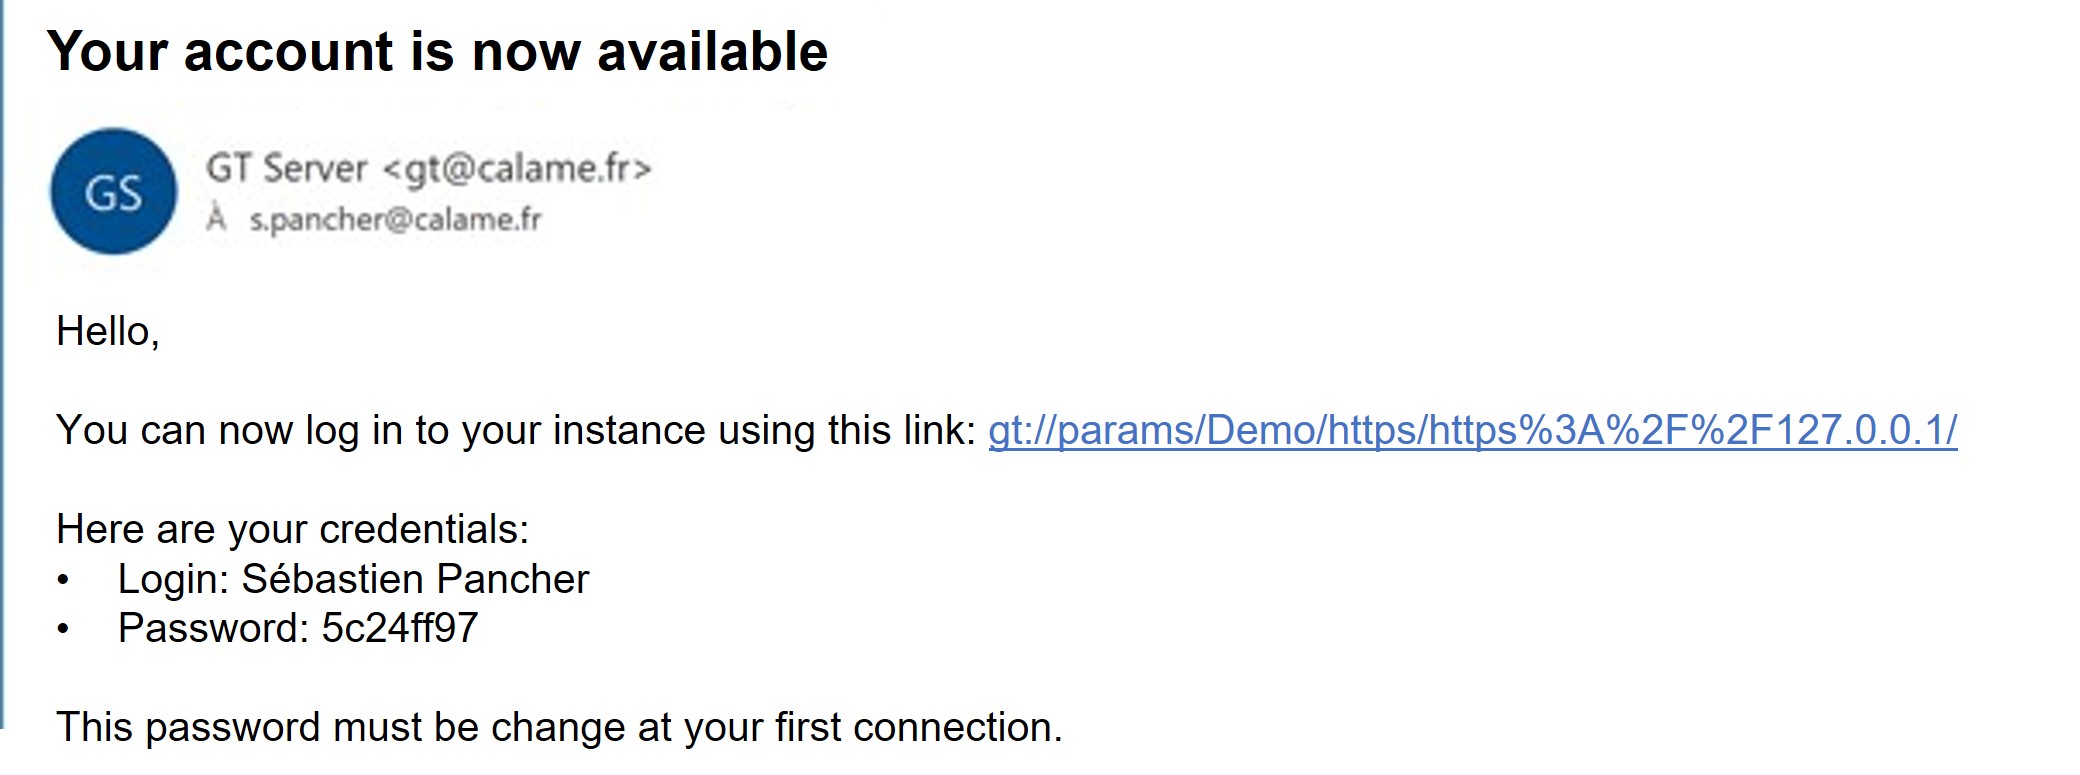Select the password value 5c24ff97
The height and width of the screenshot is (775, 2080).
[x=400, y=628]
